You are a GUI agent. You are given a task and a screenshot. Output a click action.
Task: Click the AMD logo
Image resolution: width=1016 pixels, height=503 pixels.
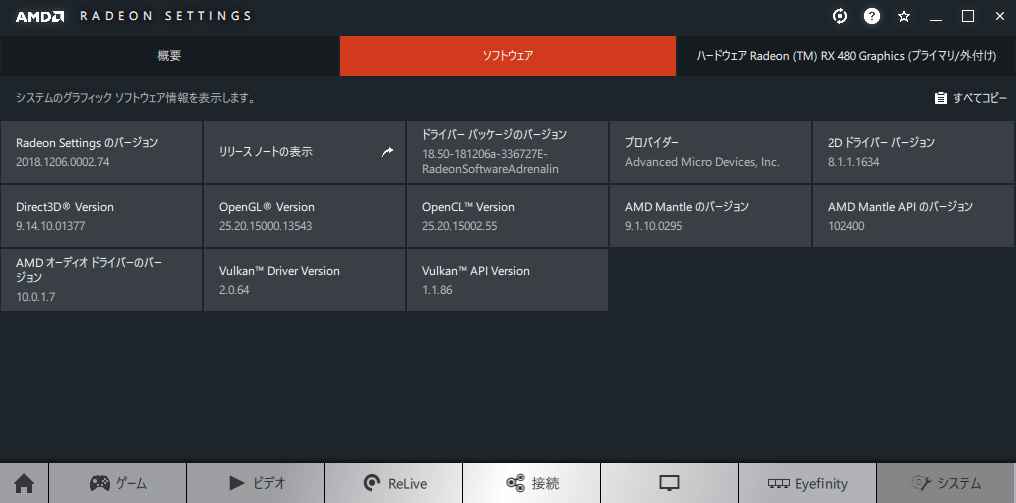point(40,16)
